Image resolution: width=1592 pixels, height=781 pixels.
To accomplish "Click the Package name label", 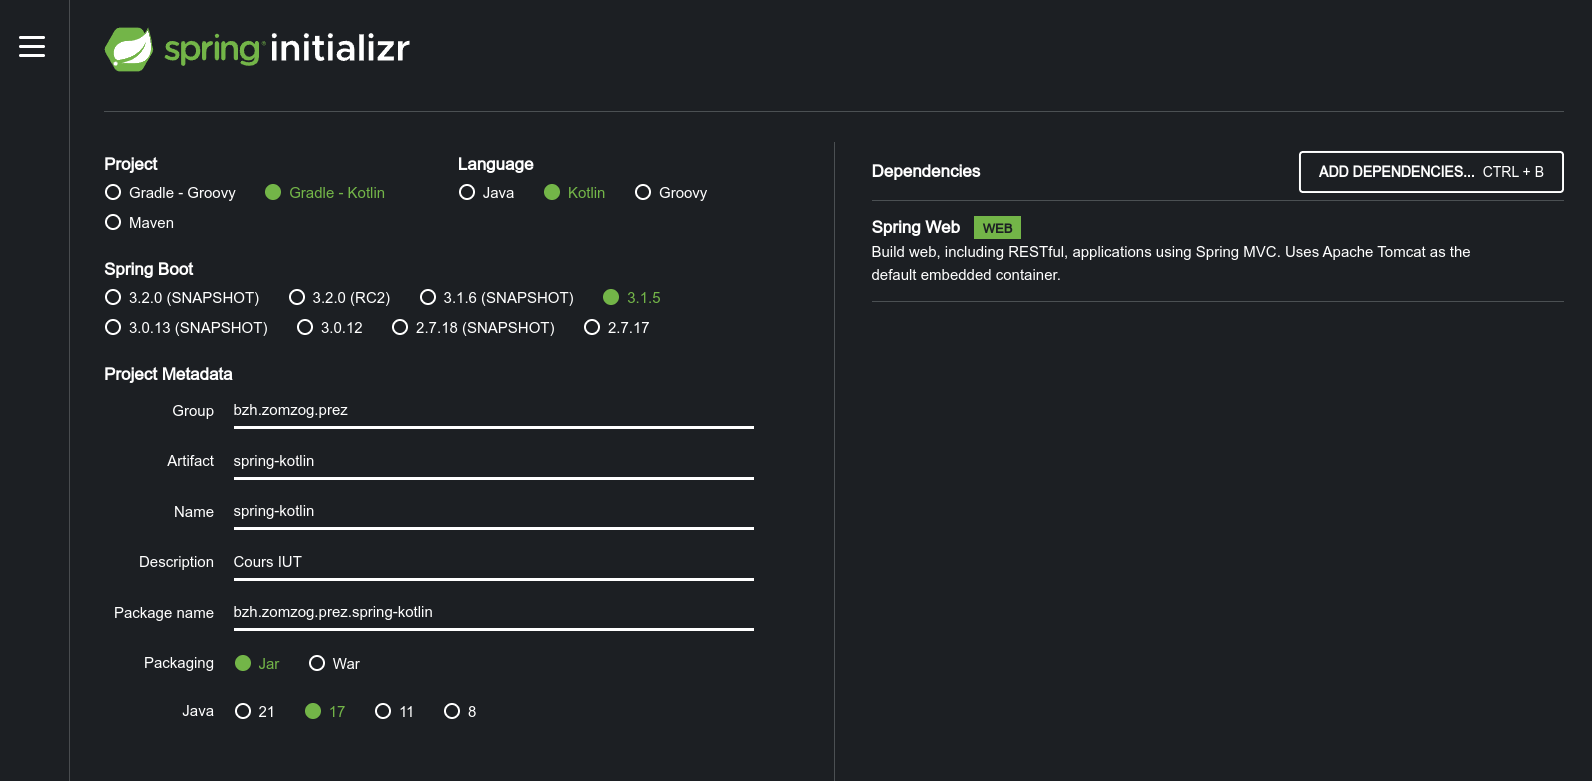I will tap(163, 613).
